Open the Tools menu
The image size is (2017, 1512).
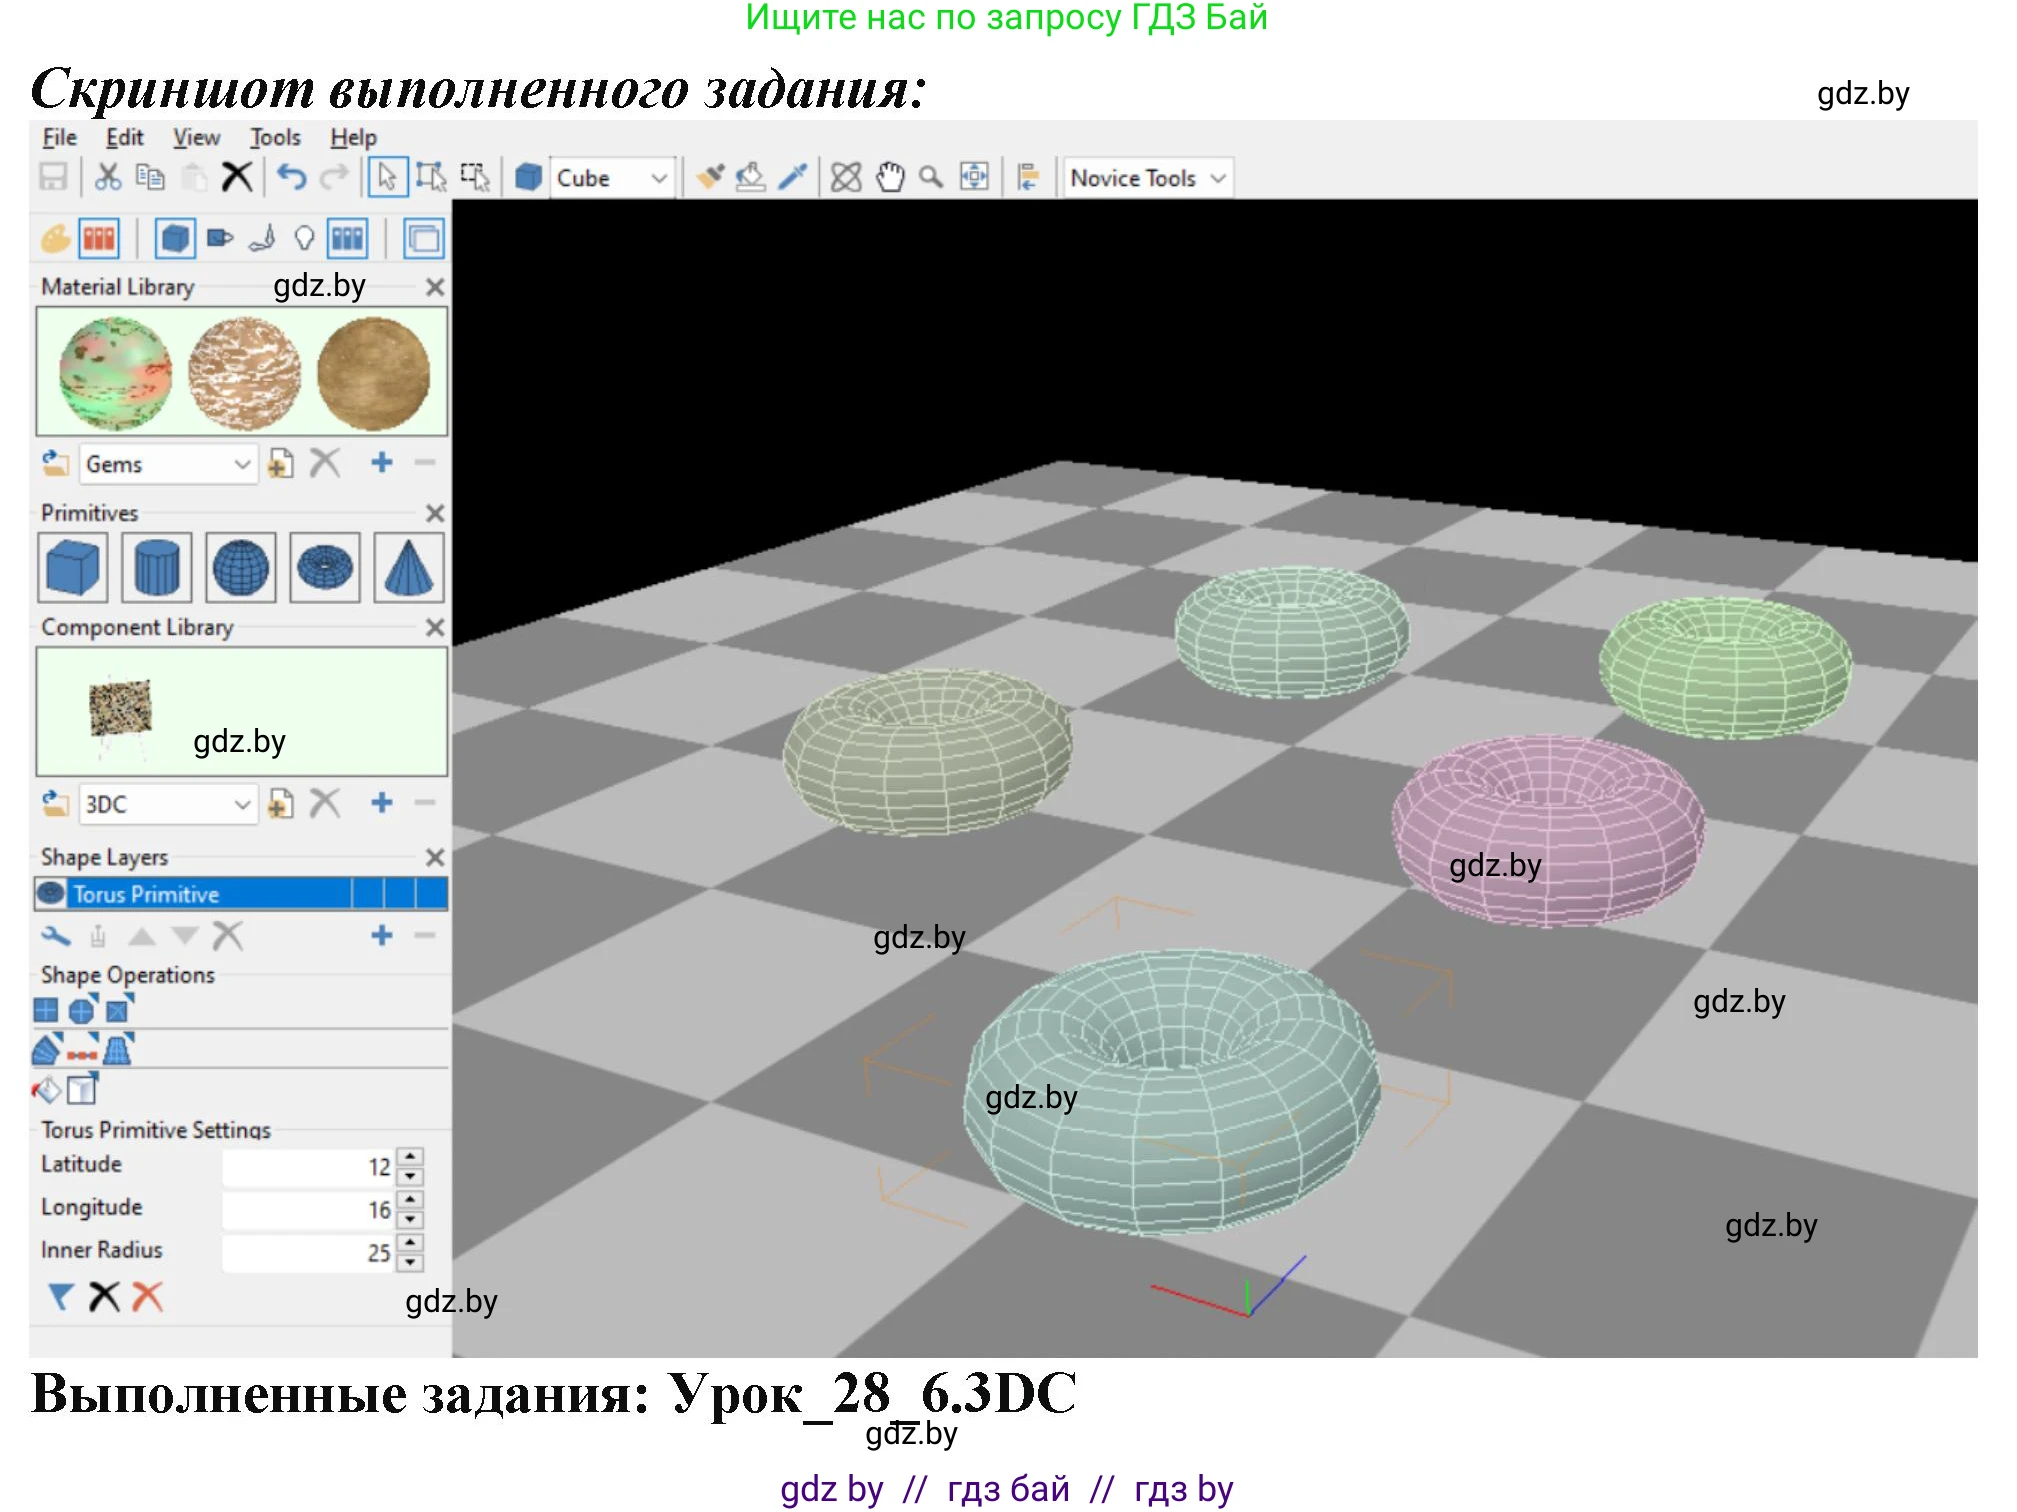pos(275,138)
